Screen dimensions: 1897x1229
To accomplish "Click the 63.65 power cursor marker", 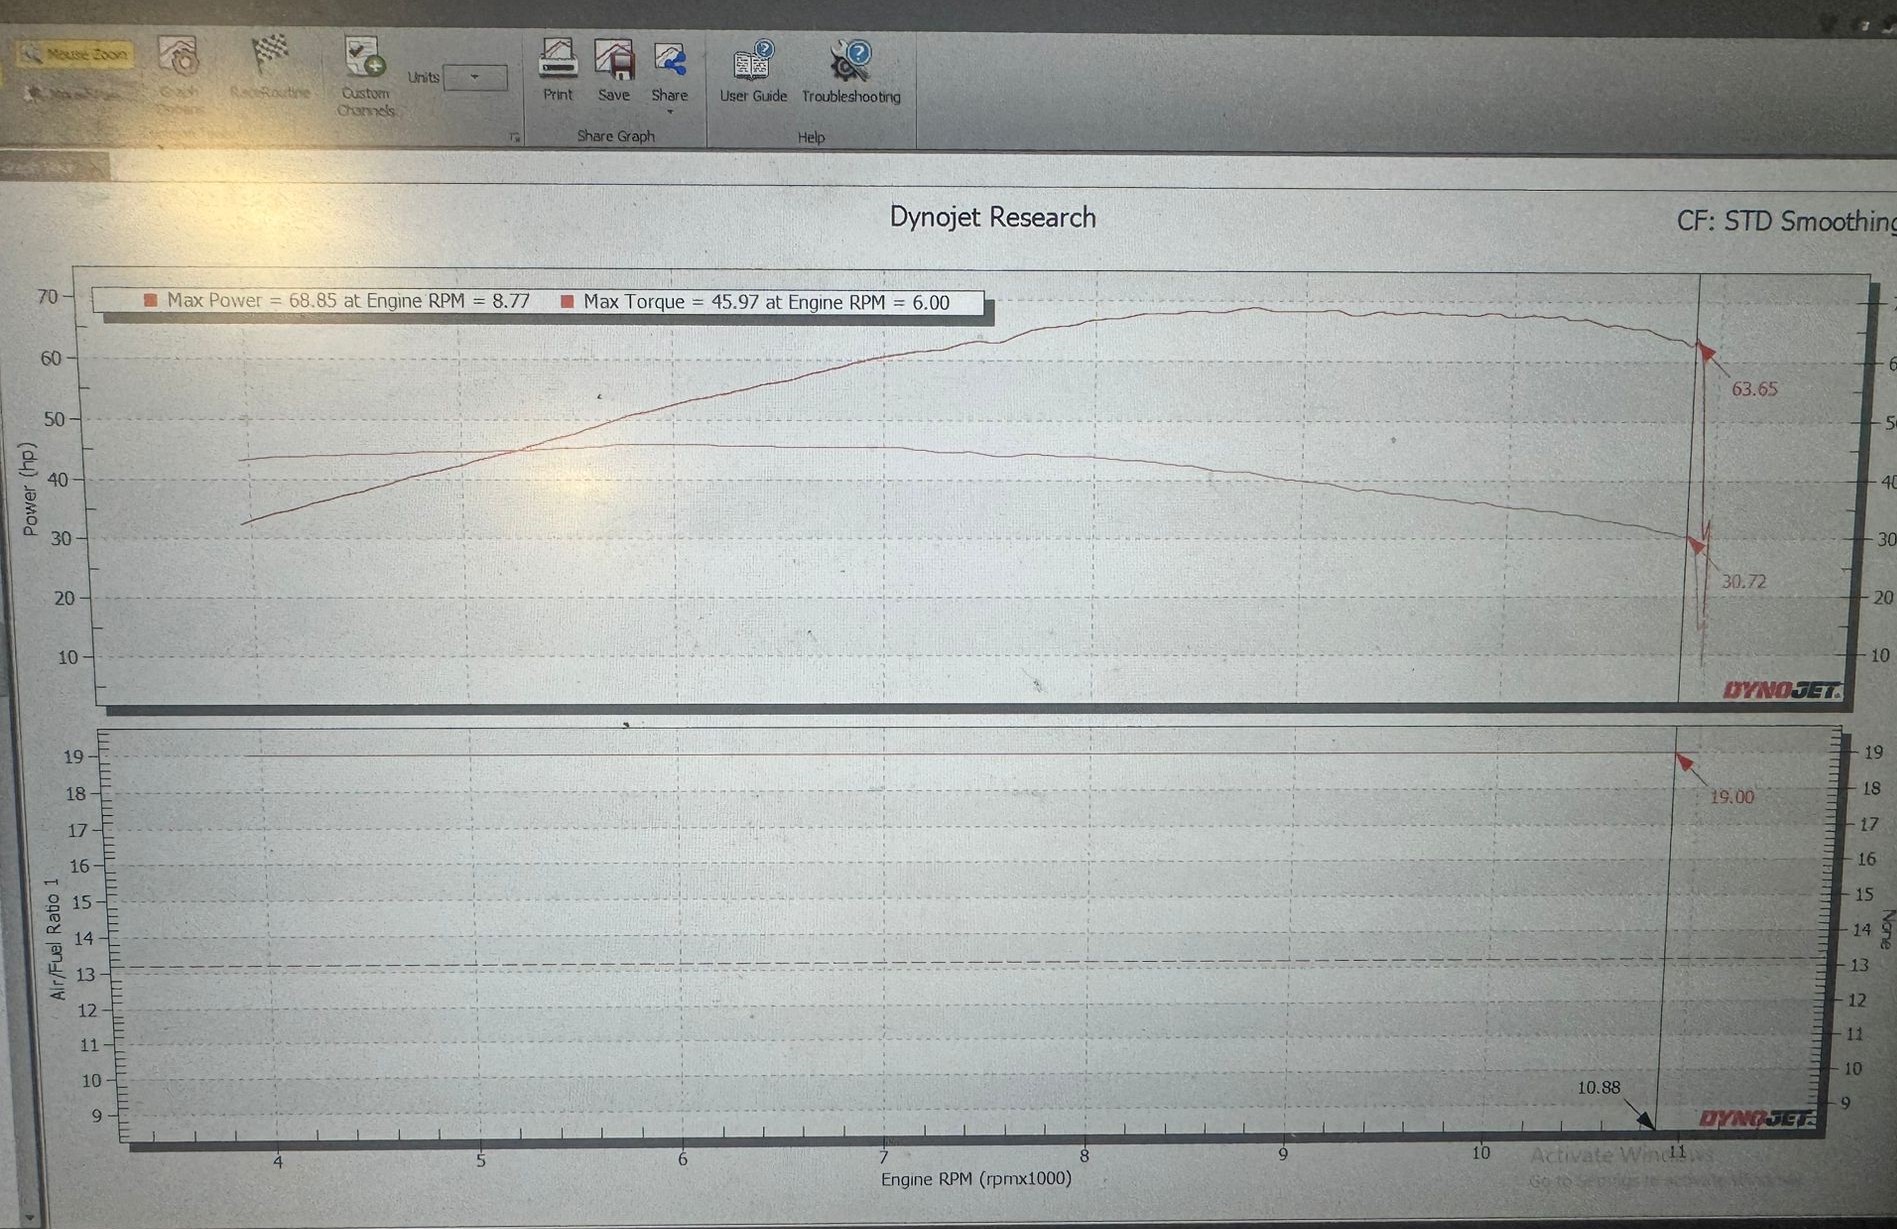I will (x=1754, y=389).
